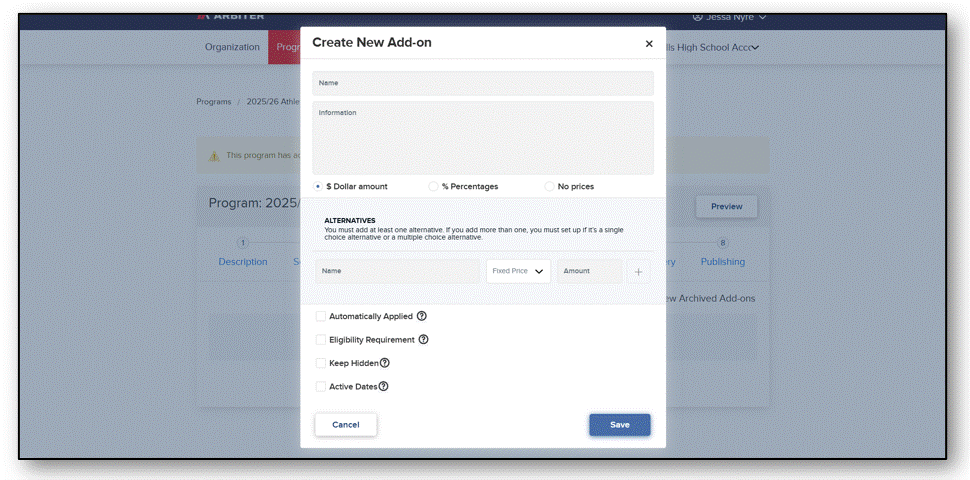
Task: Tick the Active Dates checkbox
Action: tap(320, 387)
